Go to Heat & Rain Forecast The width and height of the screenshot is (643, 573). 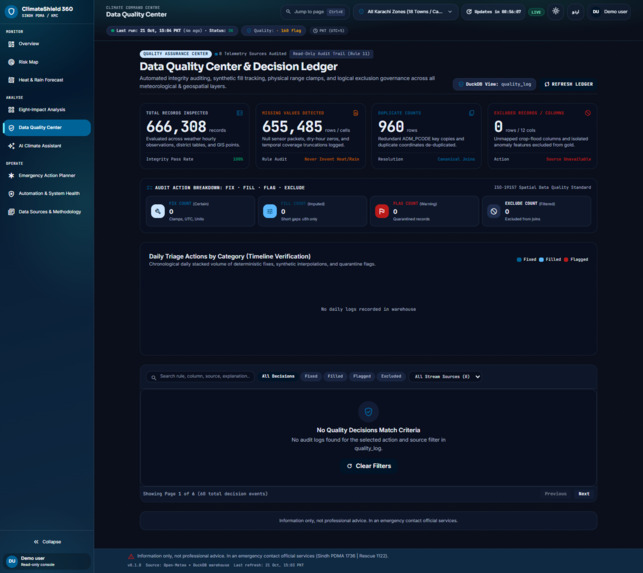click(47, 80)
